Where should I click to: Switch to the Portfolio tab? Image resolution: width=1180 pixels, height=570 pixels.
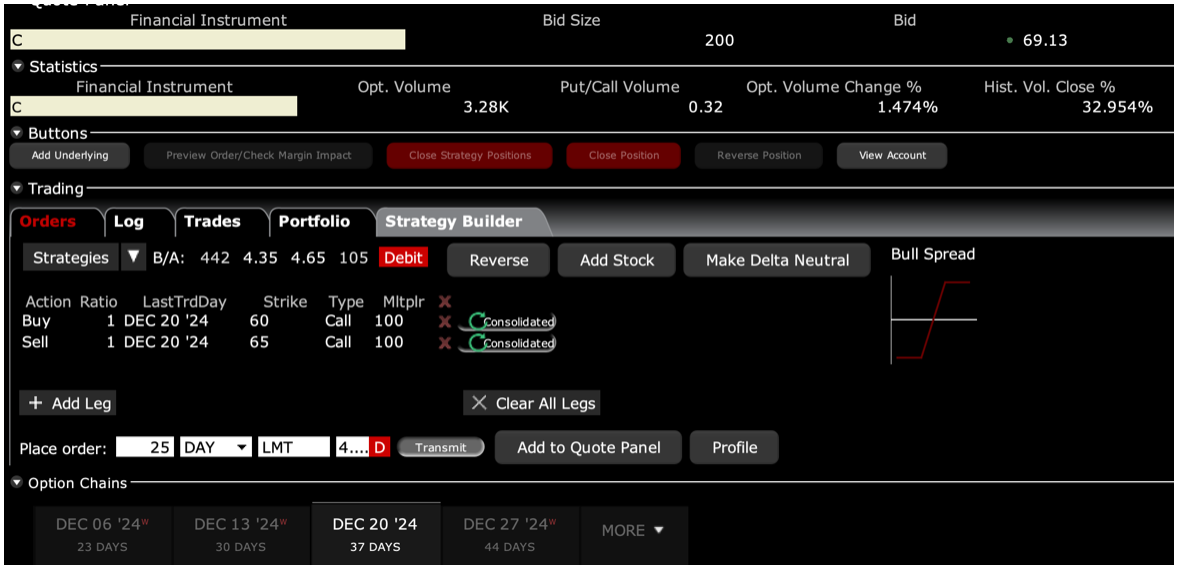[x=314, y=221]
